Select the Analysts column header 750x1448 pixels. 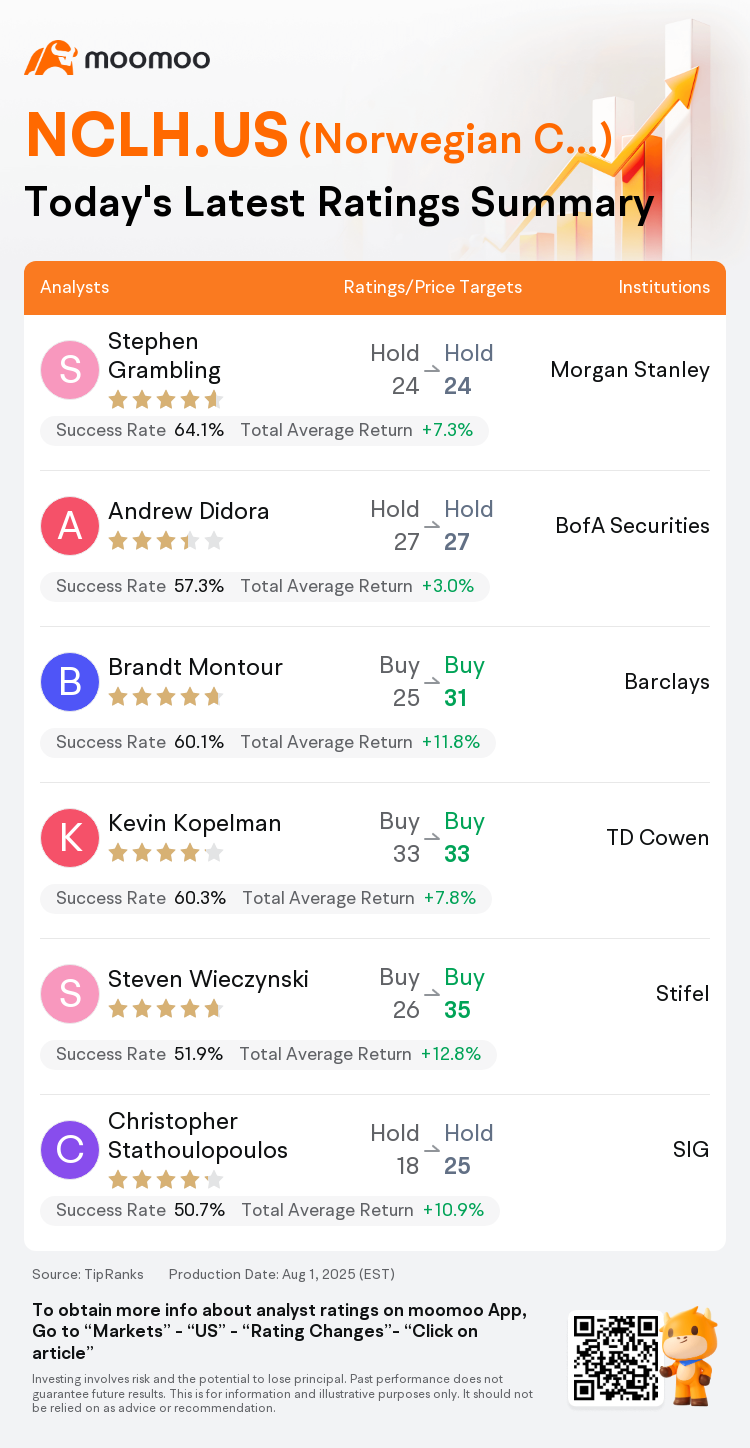75,287
